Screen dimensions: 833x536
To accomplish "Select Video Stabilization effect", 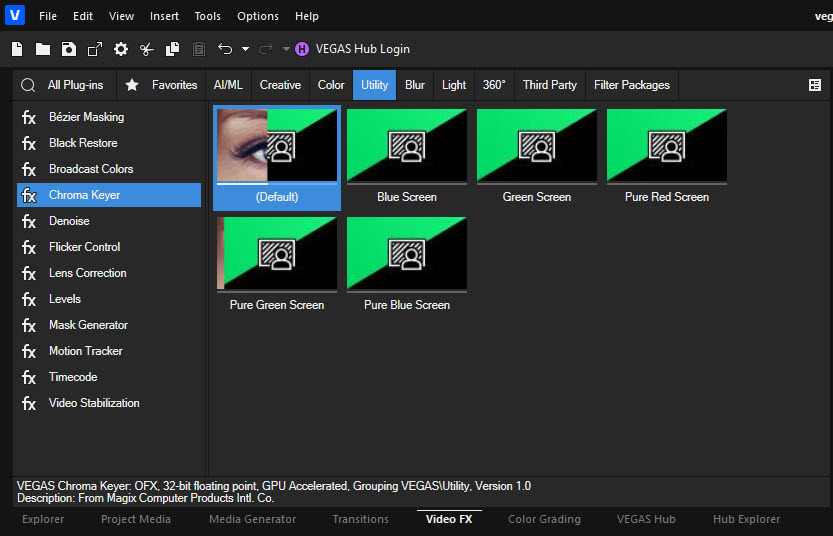I will [109, 403].
